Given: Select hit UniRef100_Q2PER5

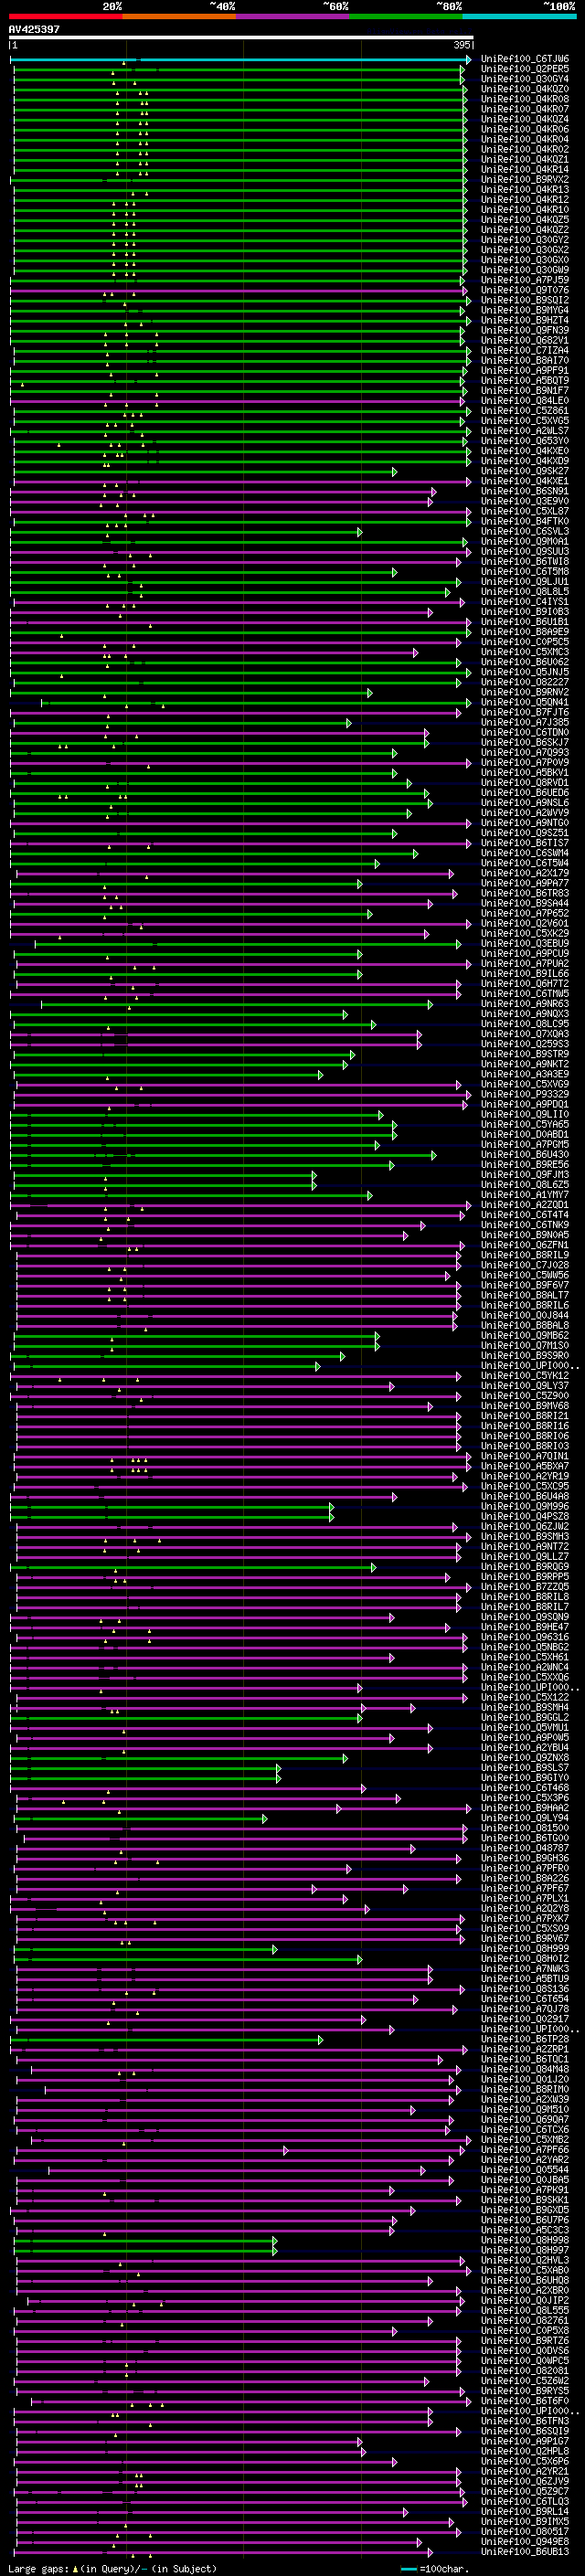Looking at the screenshot, I should pyautogui.click(x=525, y=69).
